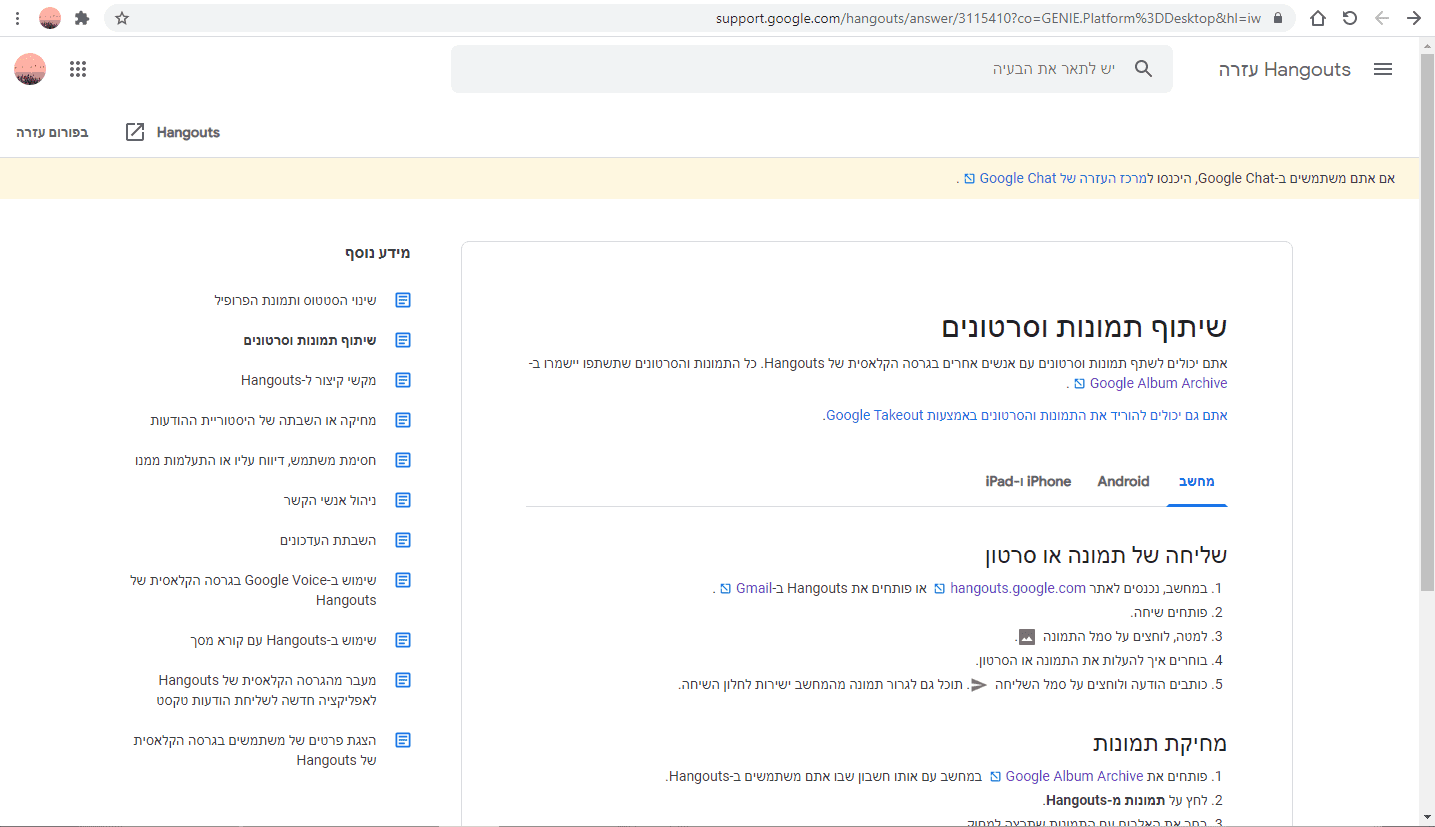
Task: Click the sidebar heading מידע נוסף
Action: 378,253
